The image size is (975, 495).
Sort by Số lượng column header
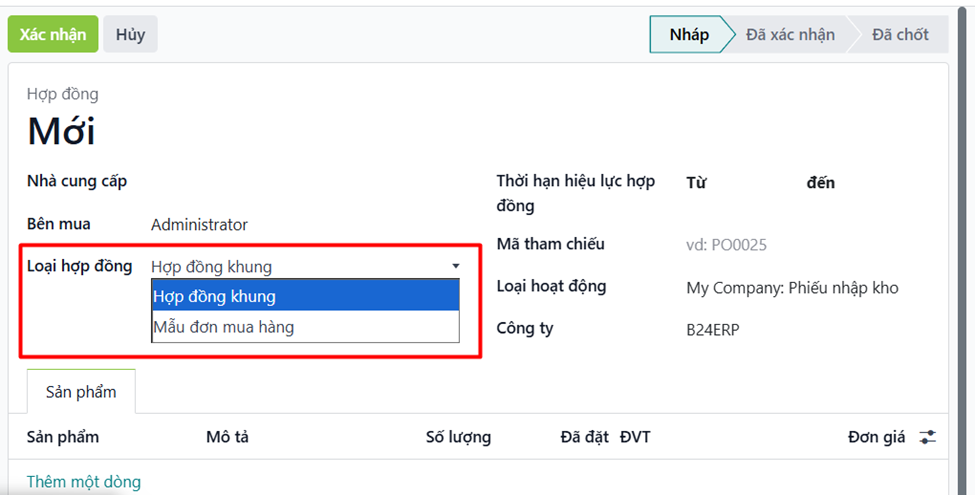(x=458, y=437)
